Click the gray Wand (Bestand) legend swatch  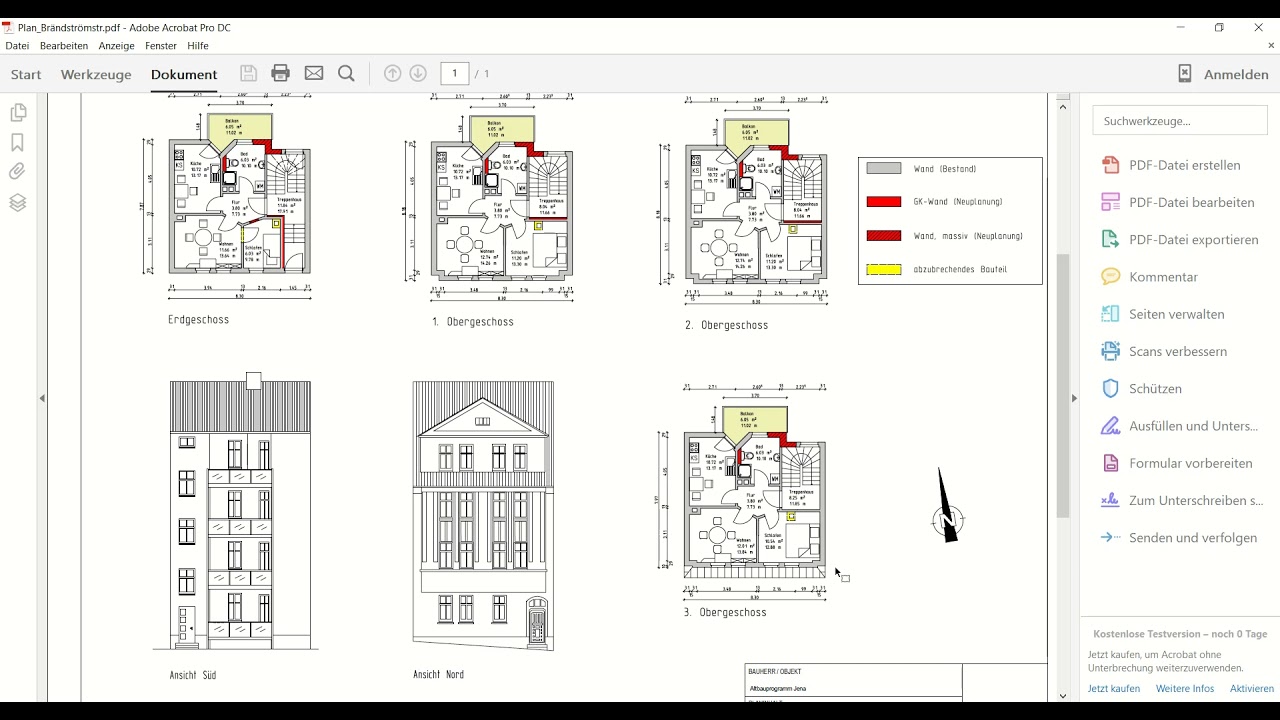pyautogui.click(x=884, y=169)
